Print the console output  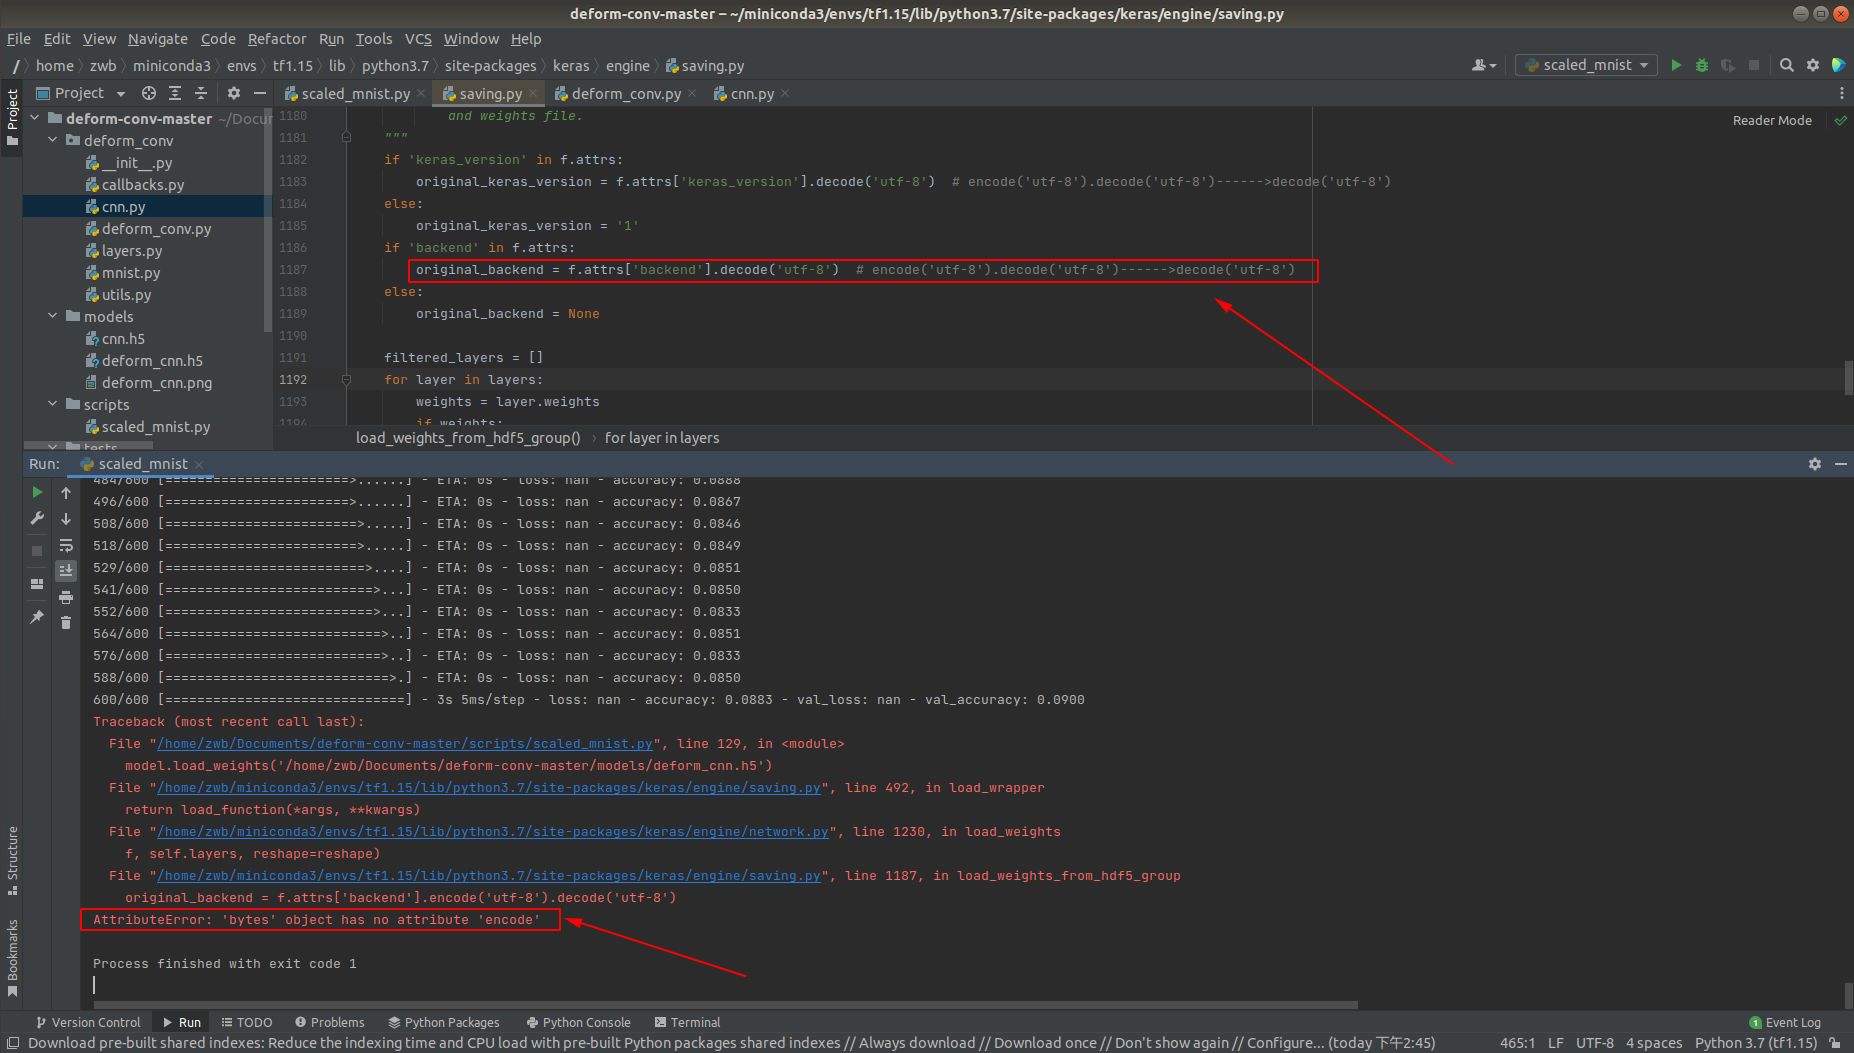click(x=66, y=597)
